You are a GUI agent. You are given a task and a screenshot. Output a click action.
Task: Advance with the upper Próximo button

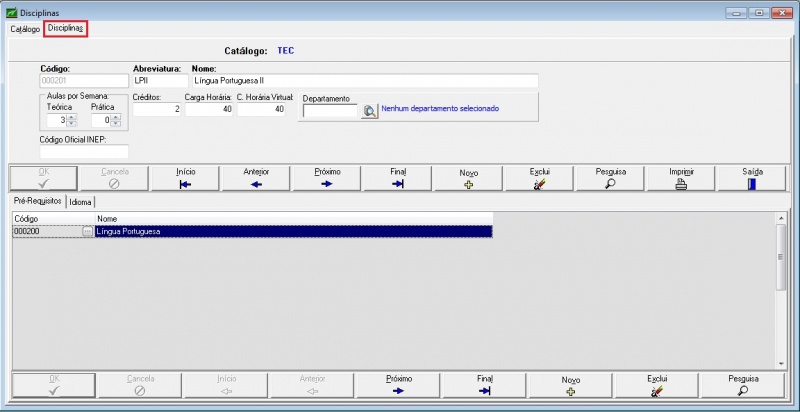[x=327, y=178]
